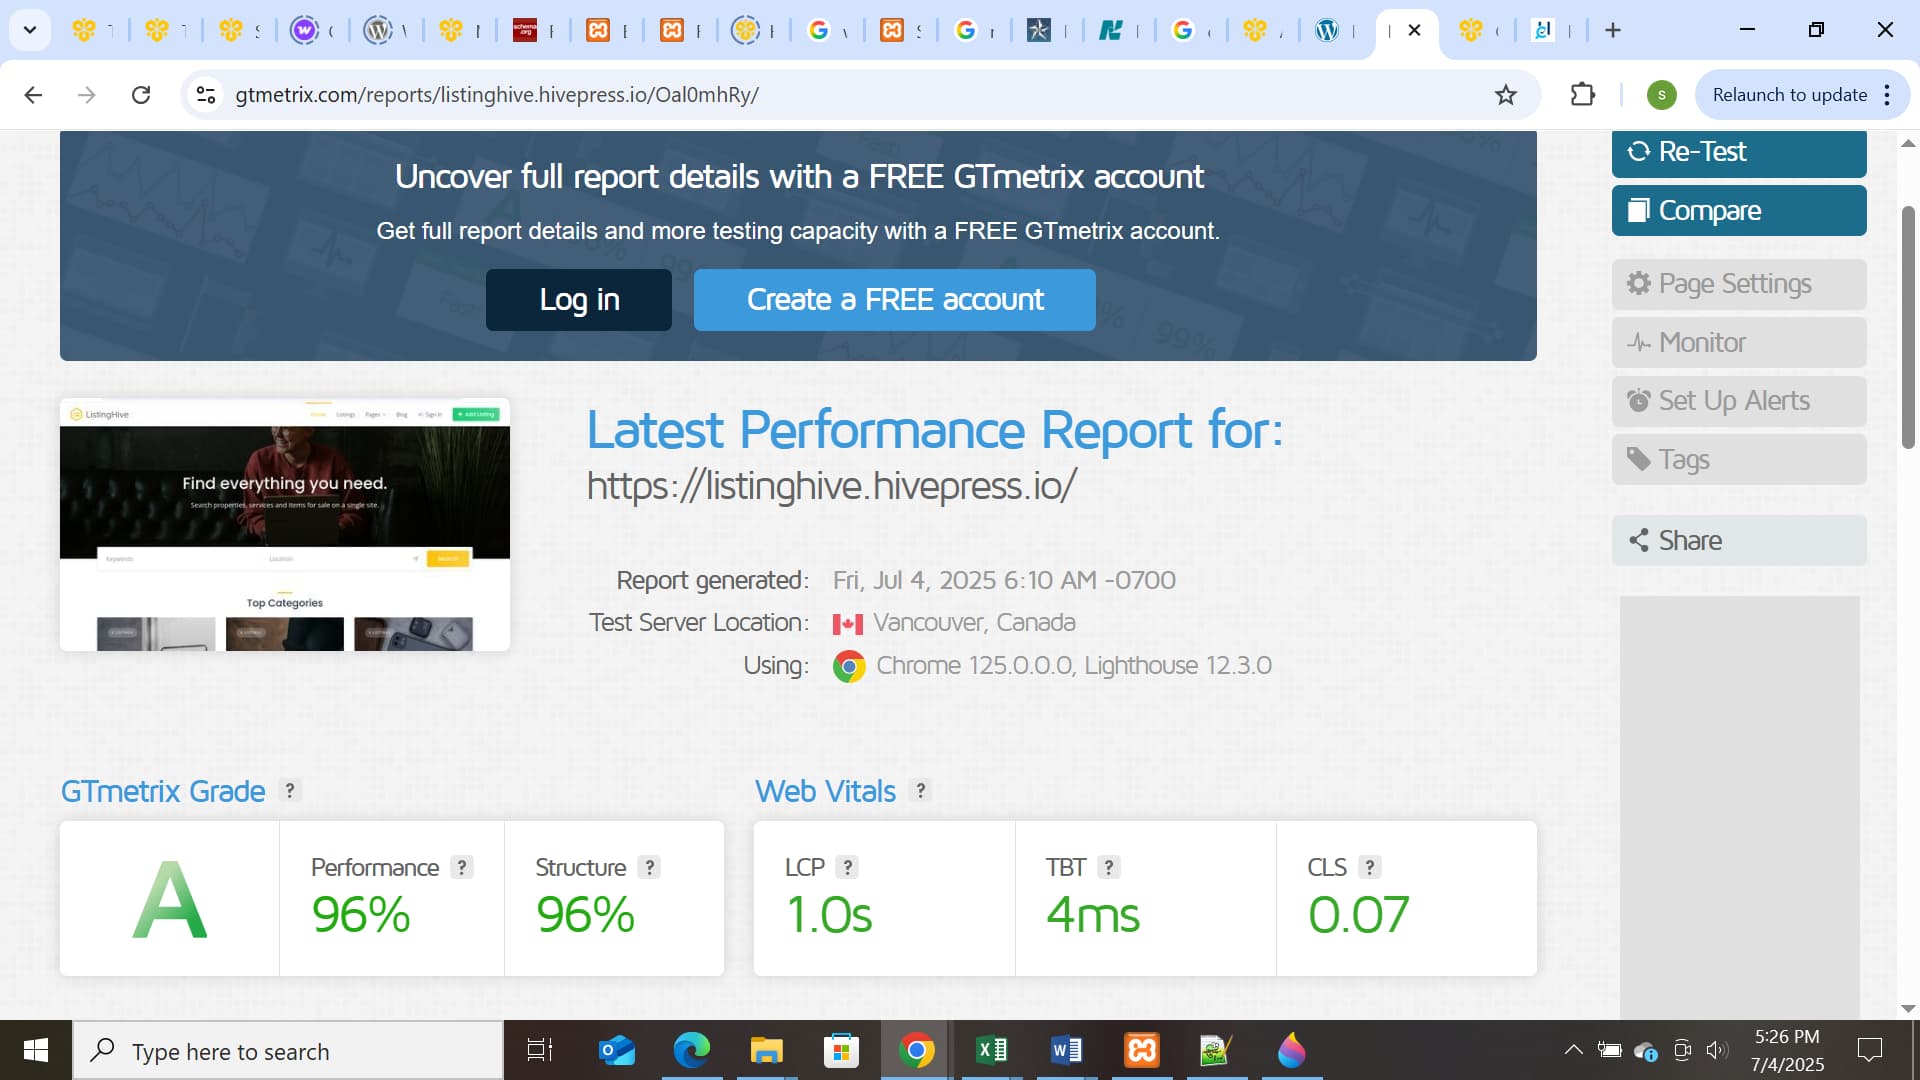Switch to the teal N icon tab
The height and width of the screenshot is (1080, 1920).
1119,30
